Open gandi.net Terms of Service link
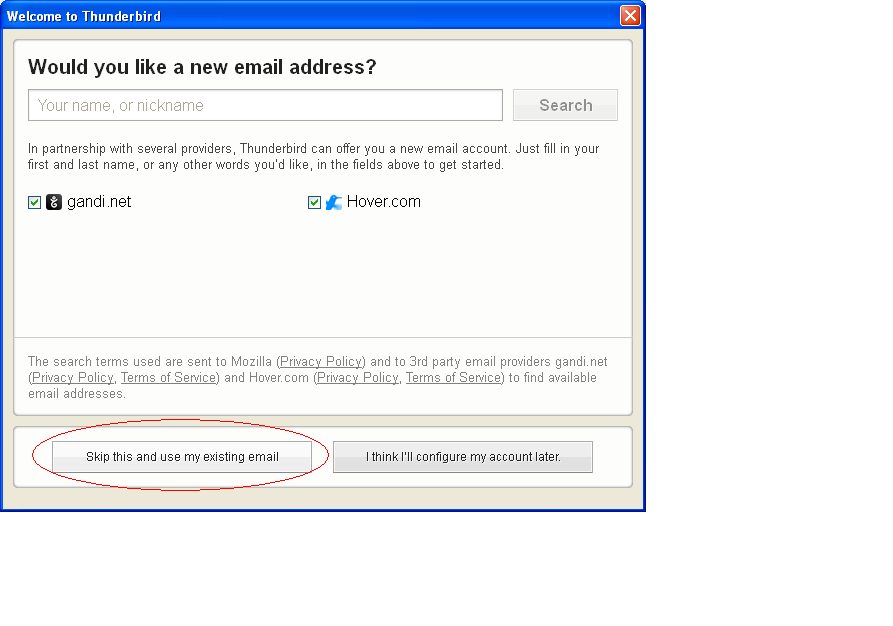Screen dimensions: 893x626 click(x=169, y=378)
